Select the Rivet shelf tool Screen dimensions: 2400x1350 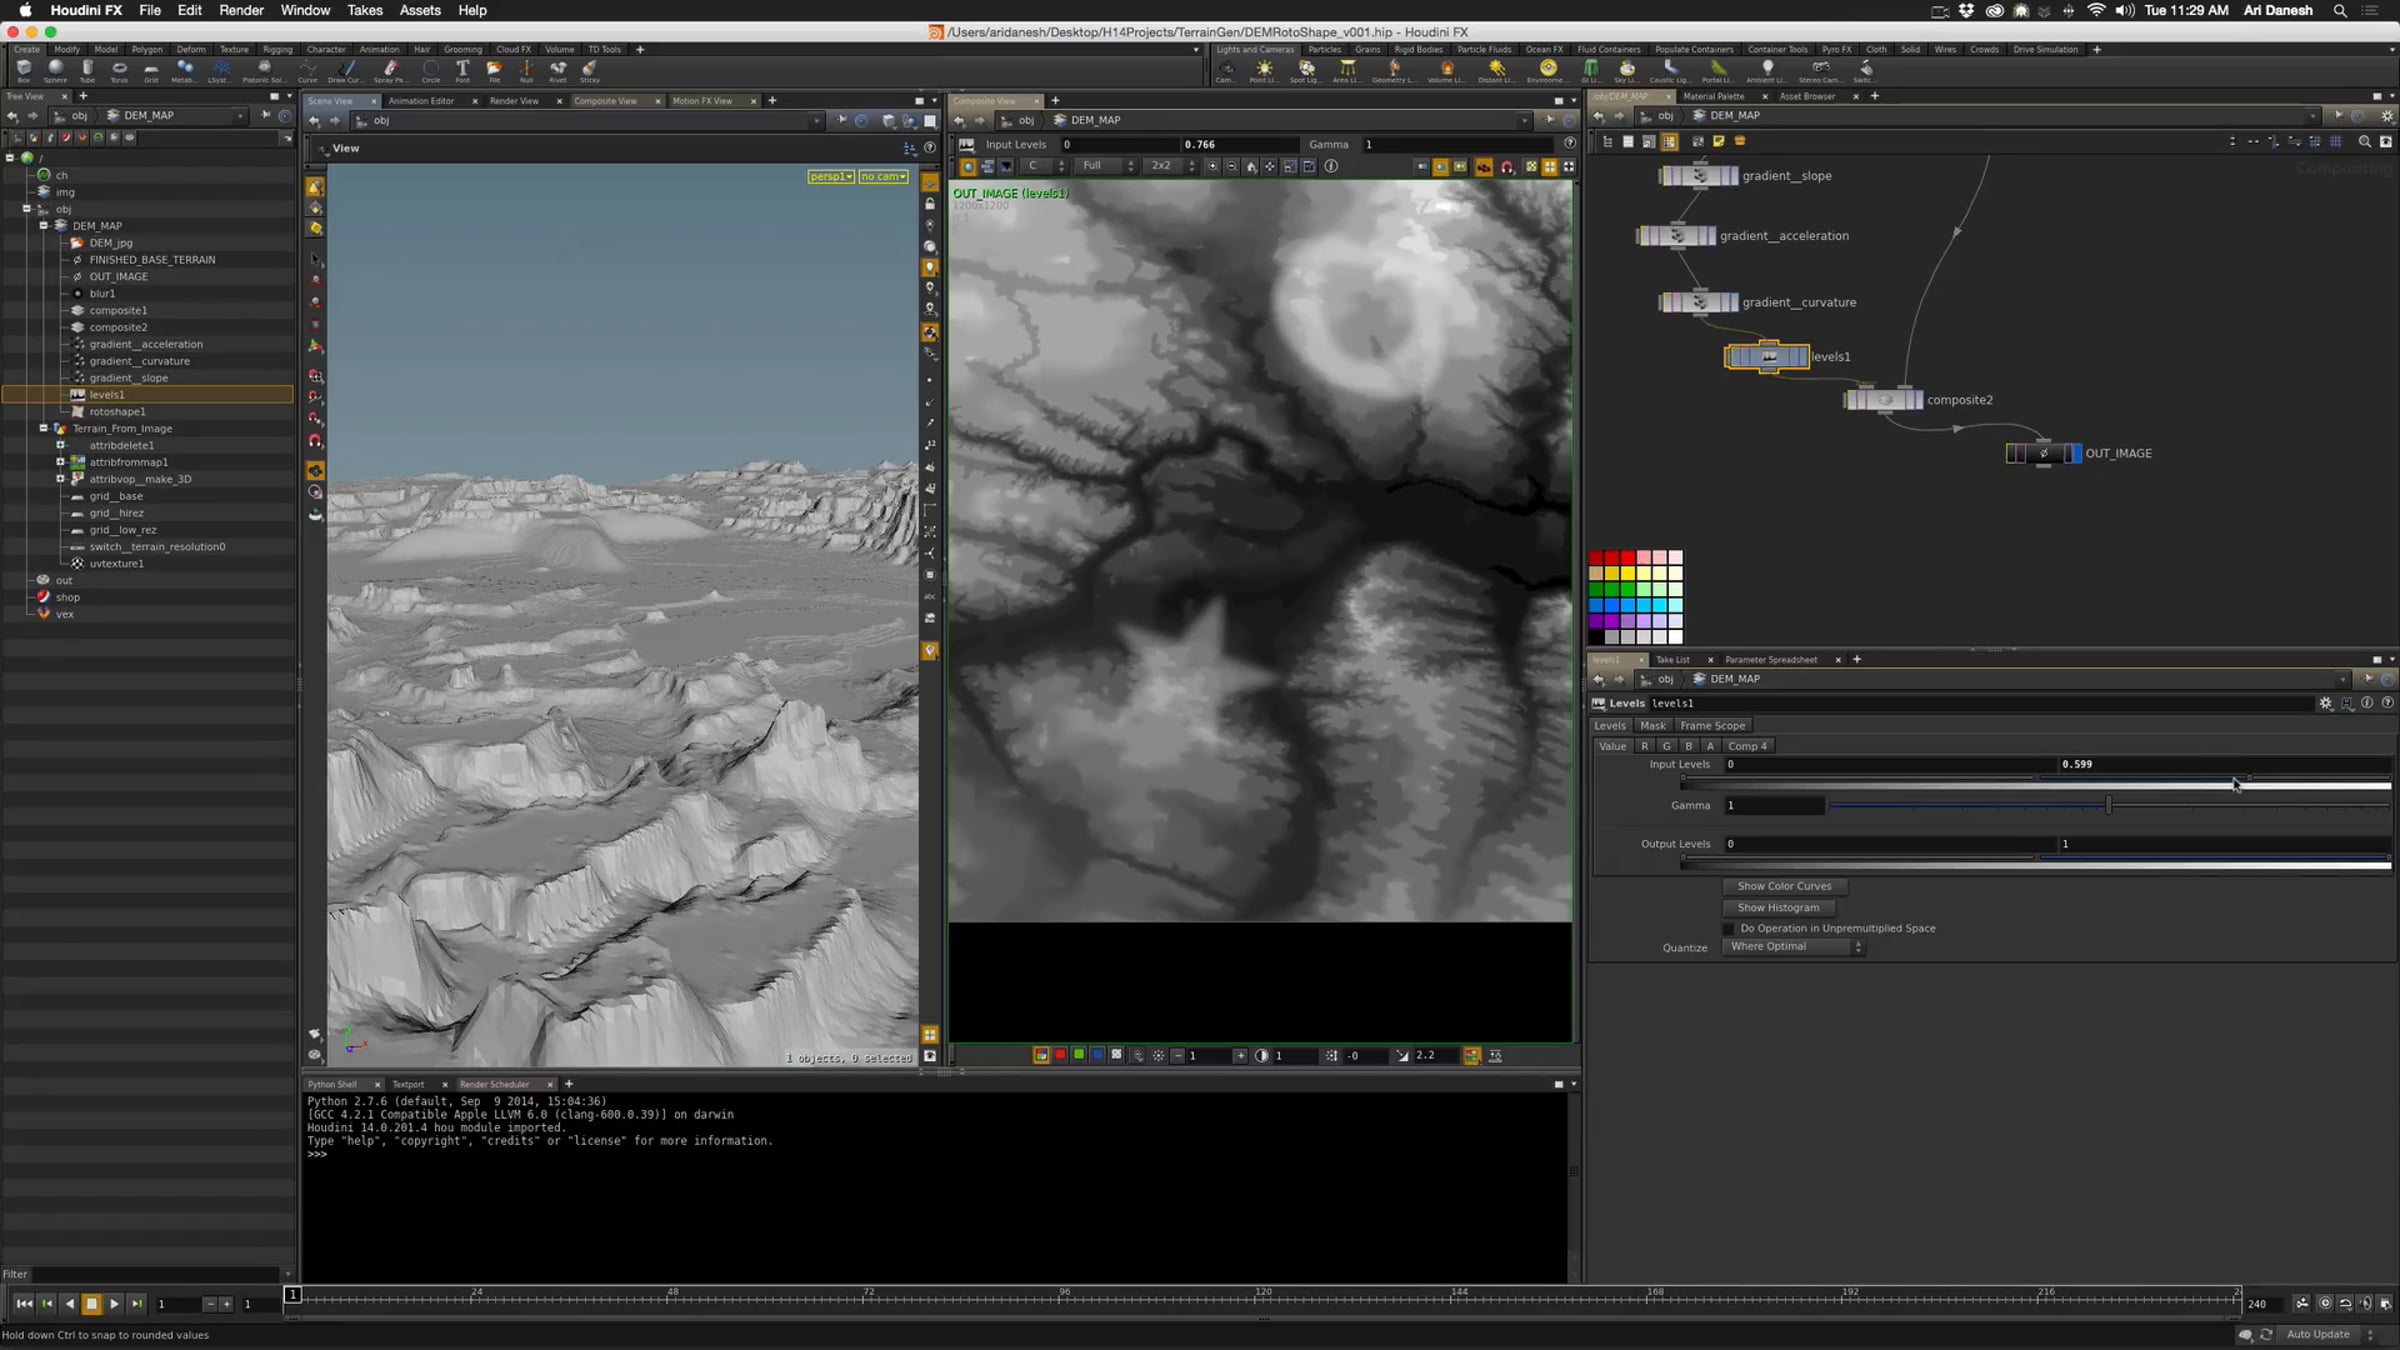click(558, 70)
